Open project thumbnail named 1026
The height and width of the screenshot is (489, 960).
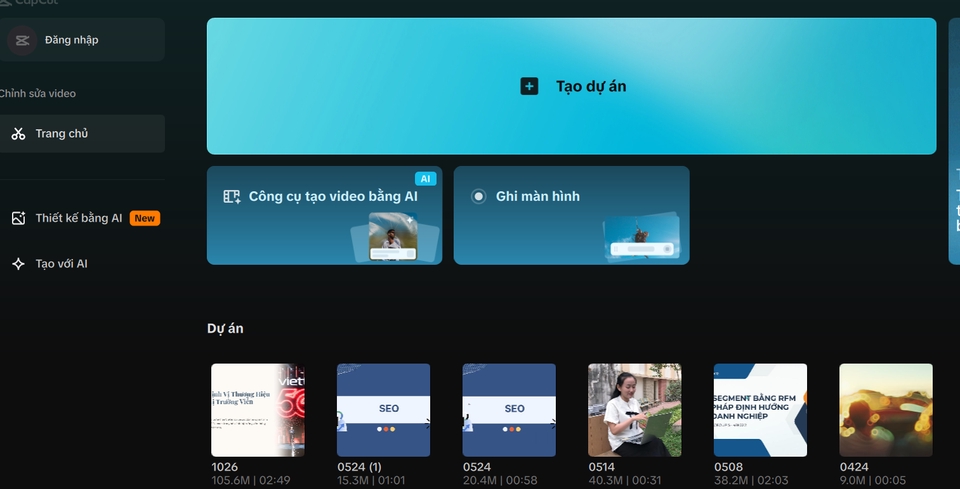[x=258, y=410]
